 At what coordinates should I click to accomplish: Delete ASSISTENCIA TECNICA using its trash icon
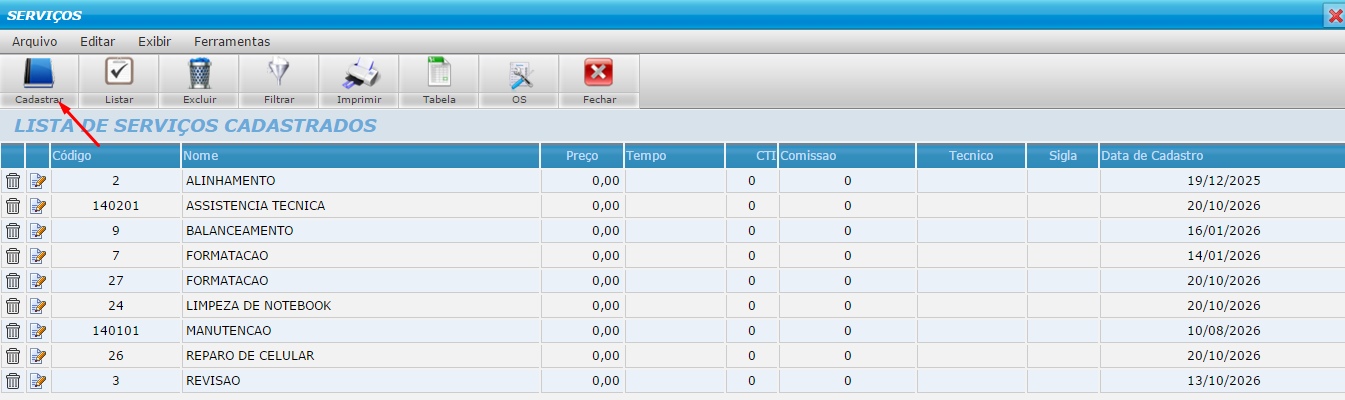(x=13, y=206)
